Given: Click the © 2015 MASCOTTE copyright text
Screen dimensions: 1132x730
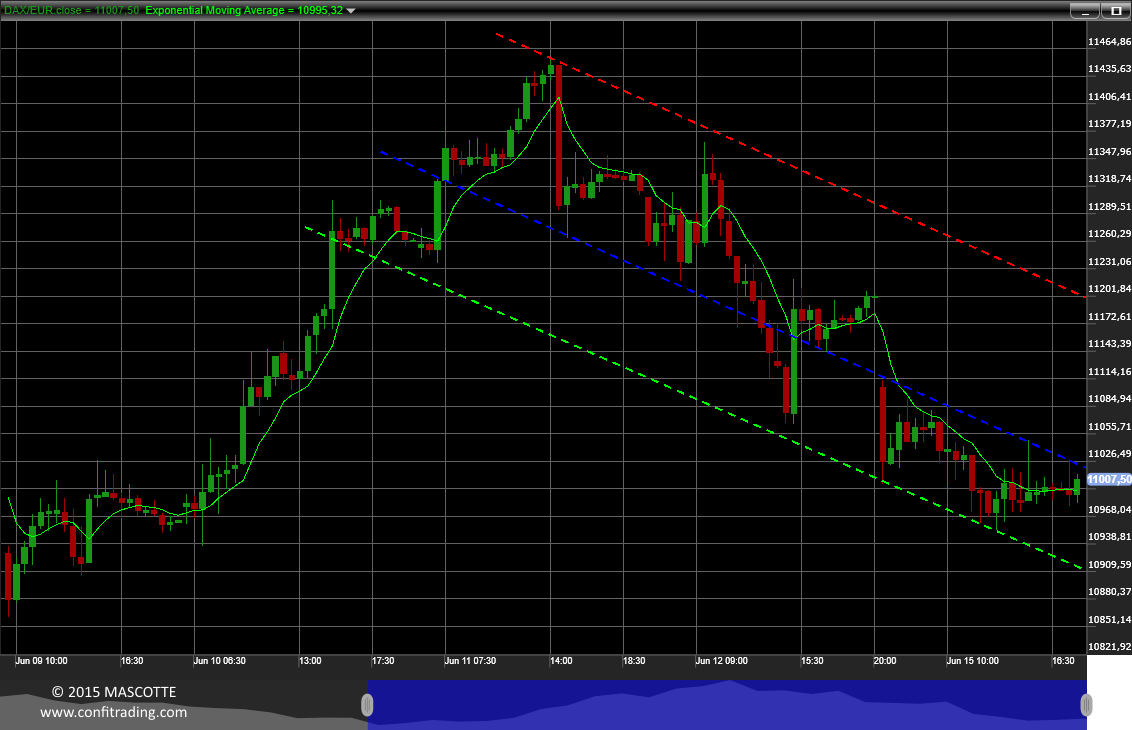Looking at the screenshot, I should (x=114, y=692).
